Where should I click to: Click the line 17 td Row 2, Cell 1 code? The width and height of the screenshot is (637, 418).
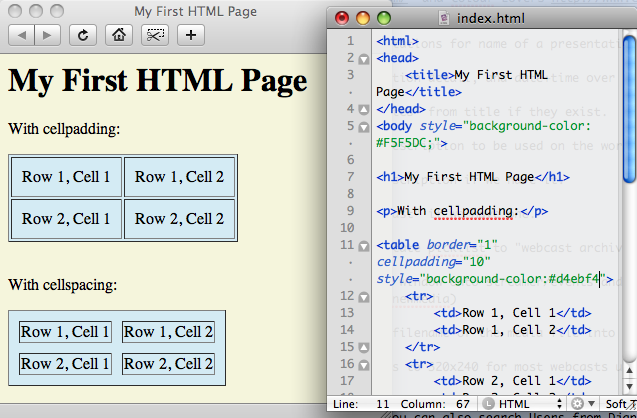click(x=512, y=381)
